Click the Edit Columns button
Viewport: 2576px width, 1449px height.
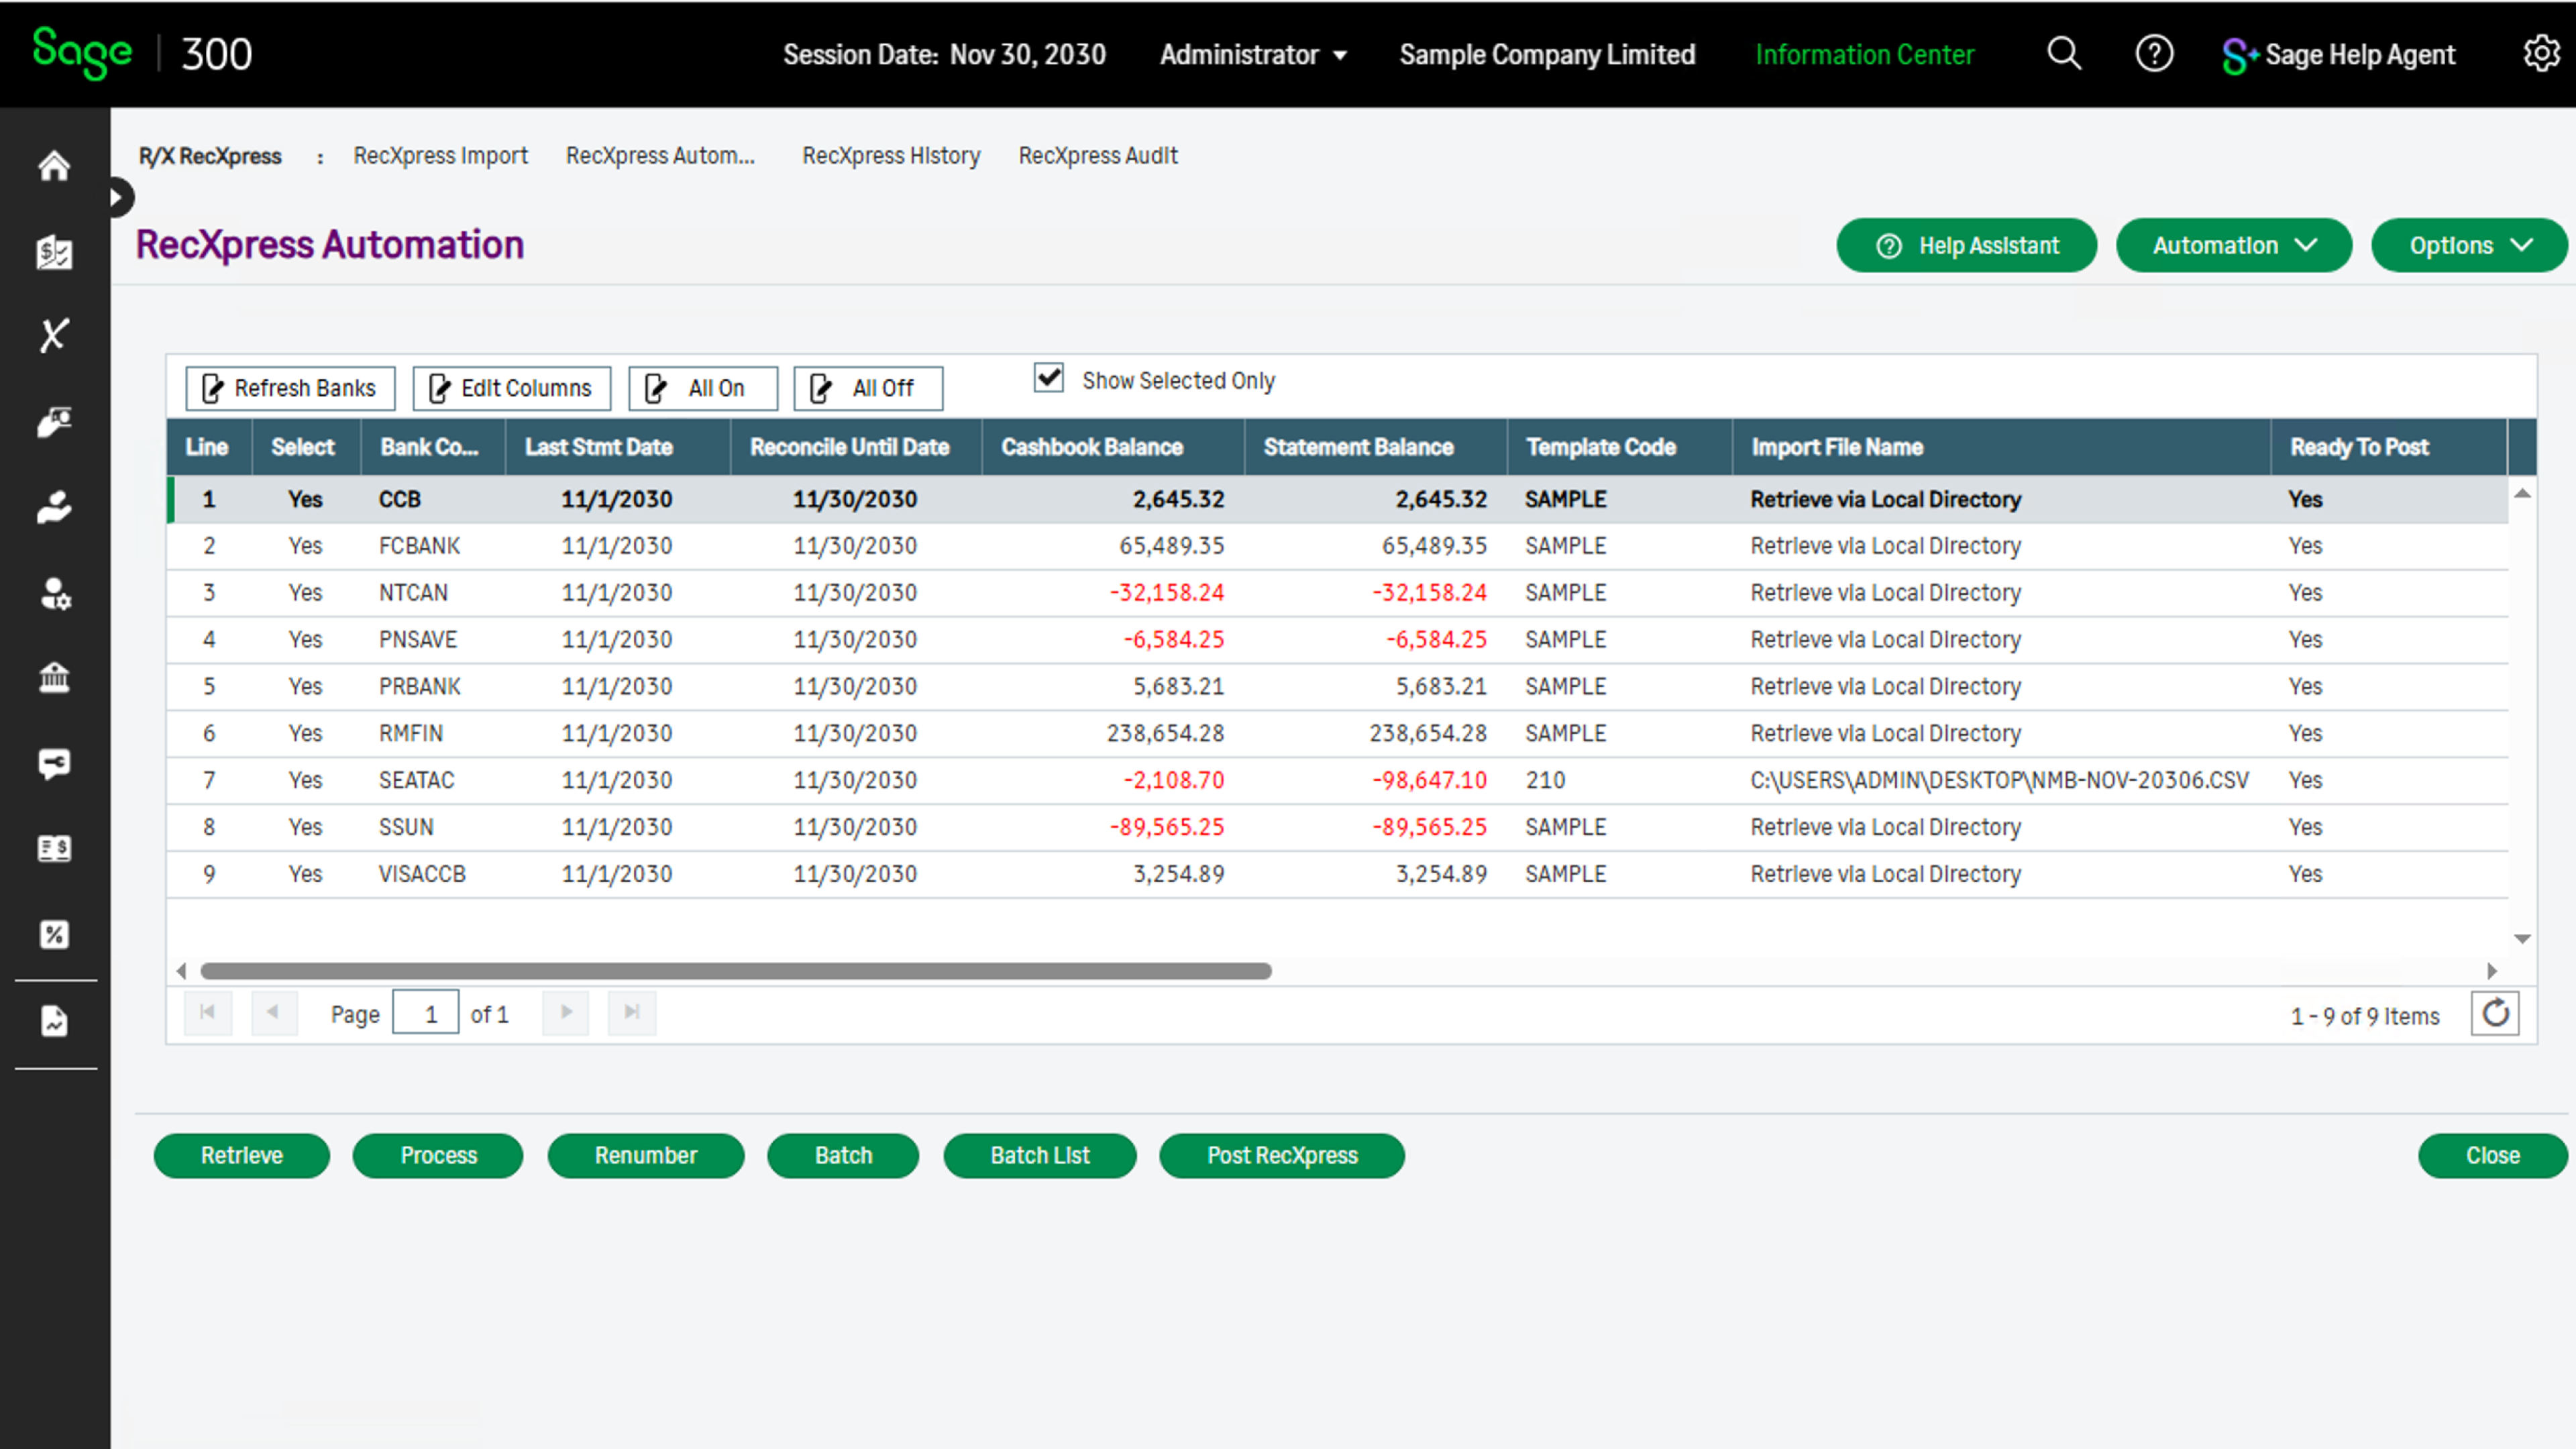pyautogui.click(x=512, y=388)
